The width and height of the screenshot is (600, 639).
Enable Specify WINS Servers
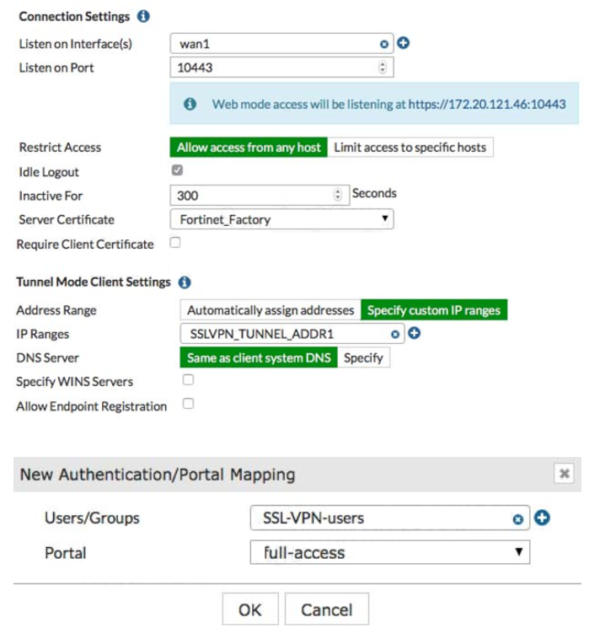click(x=188, y=380)
